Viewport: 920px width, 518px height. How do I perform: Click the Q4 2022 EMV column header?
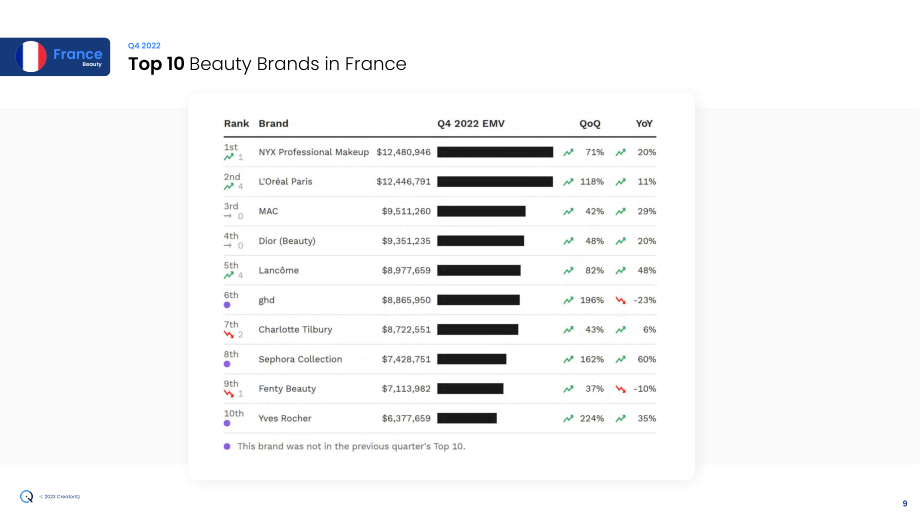471,124
